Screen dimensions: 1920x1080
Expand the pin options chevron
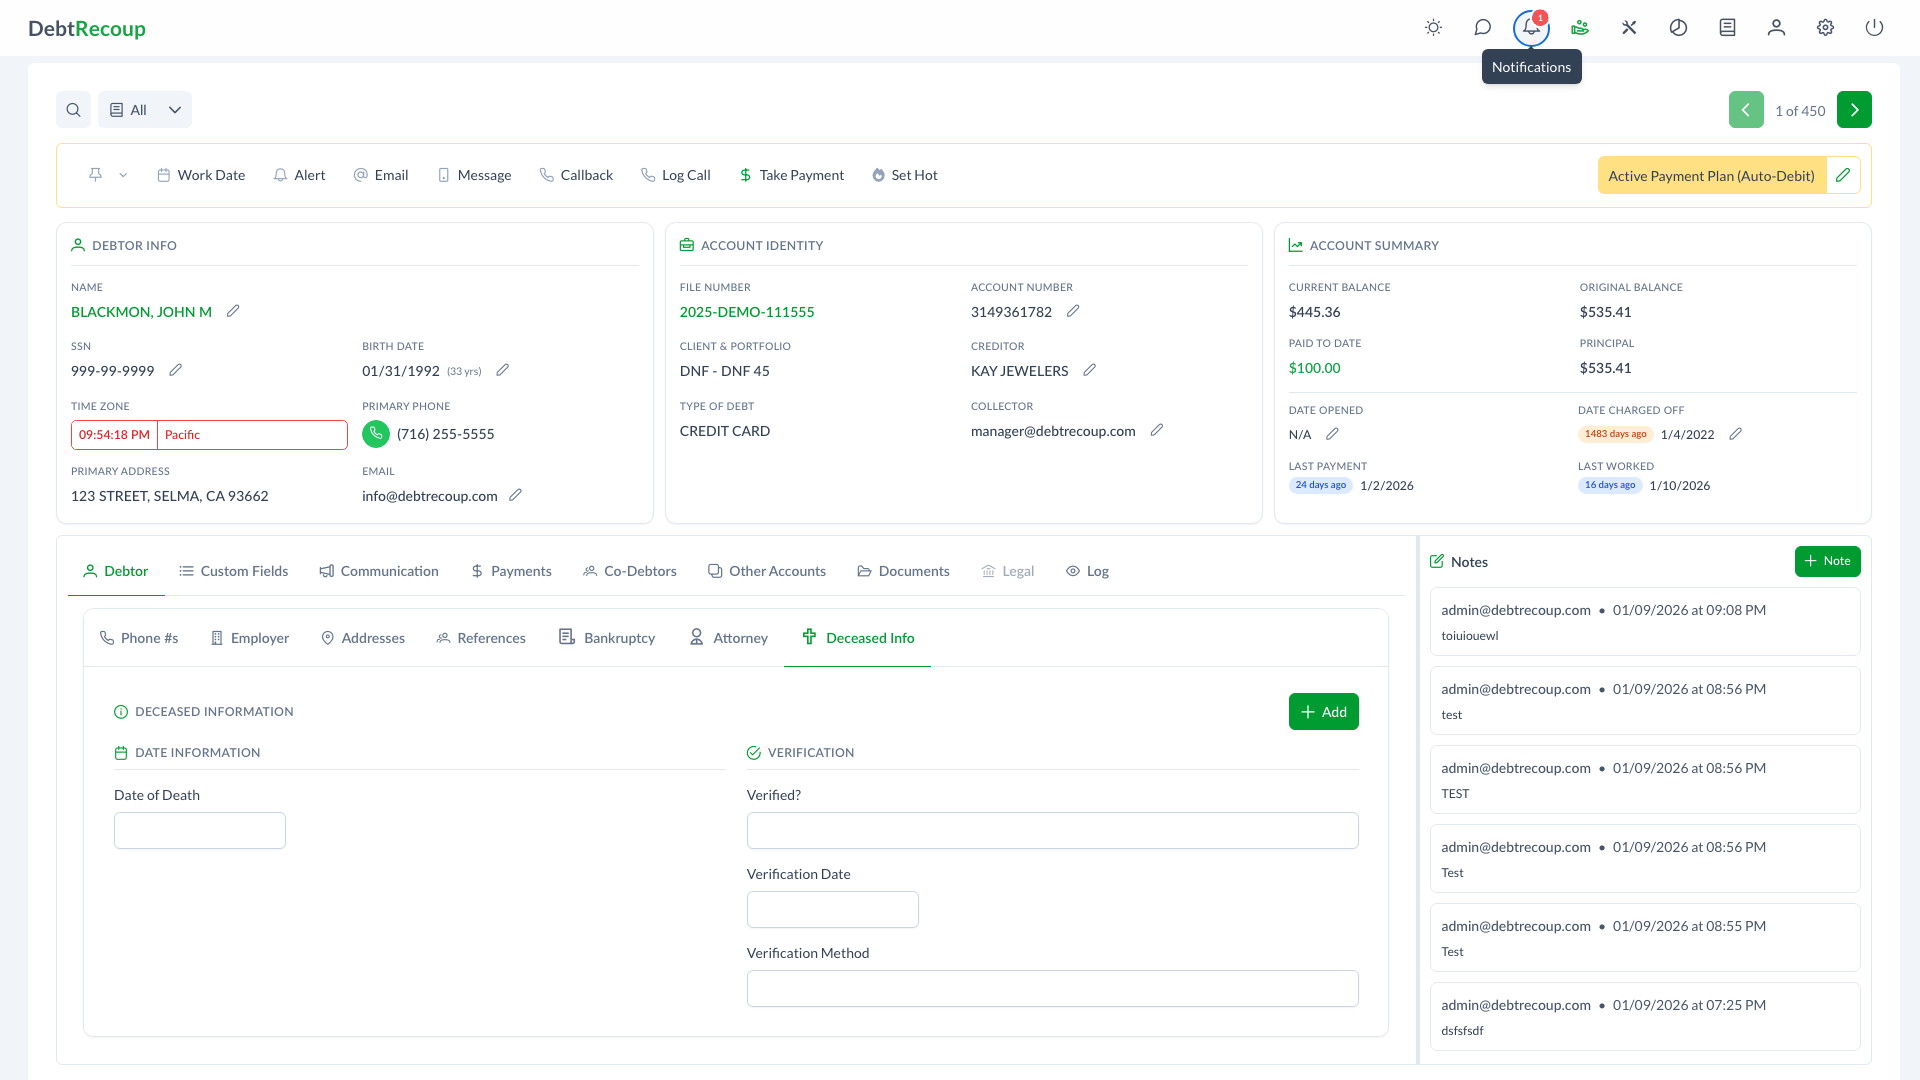tap(123, 175)
